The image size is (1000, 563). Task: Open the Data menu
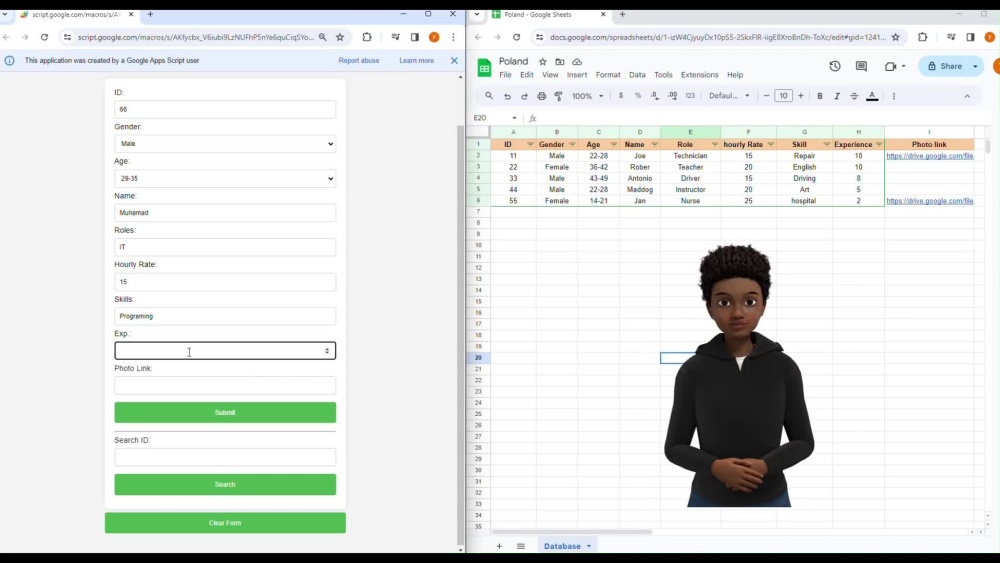[637, 75]
